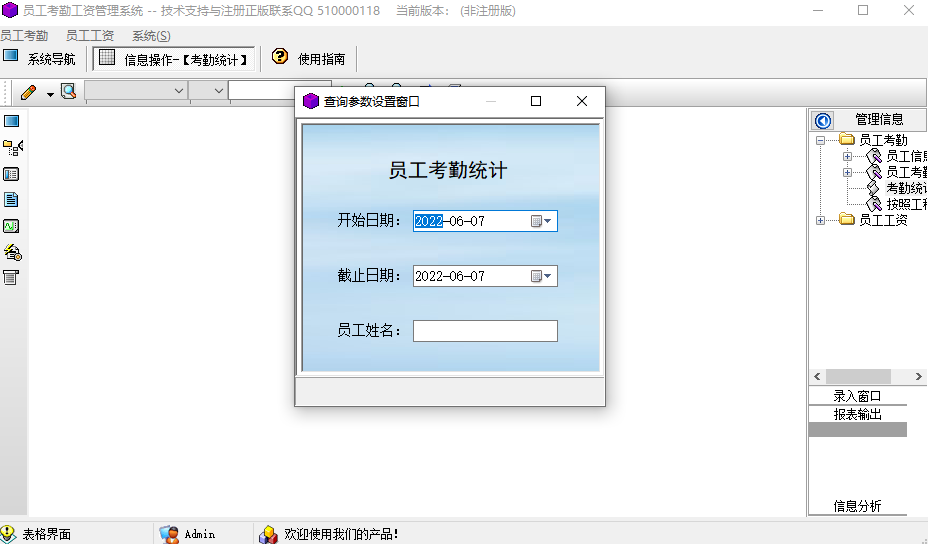This screenshot has width=928, height=544.
Task: Click the 表格界面 status bar text
Action: pos(47,535)
